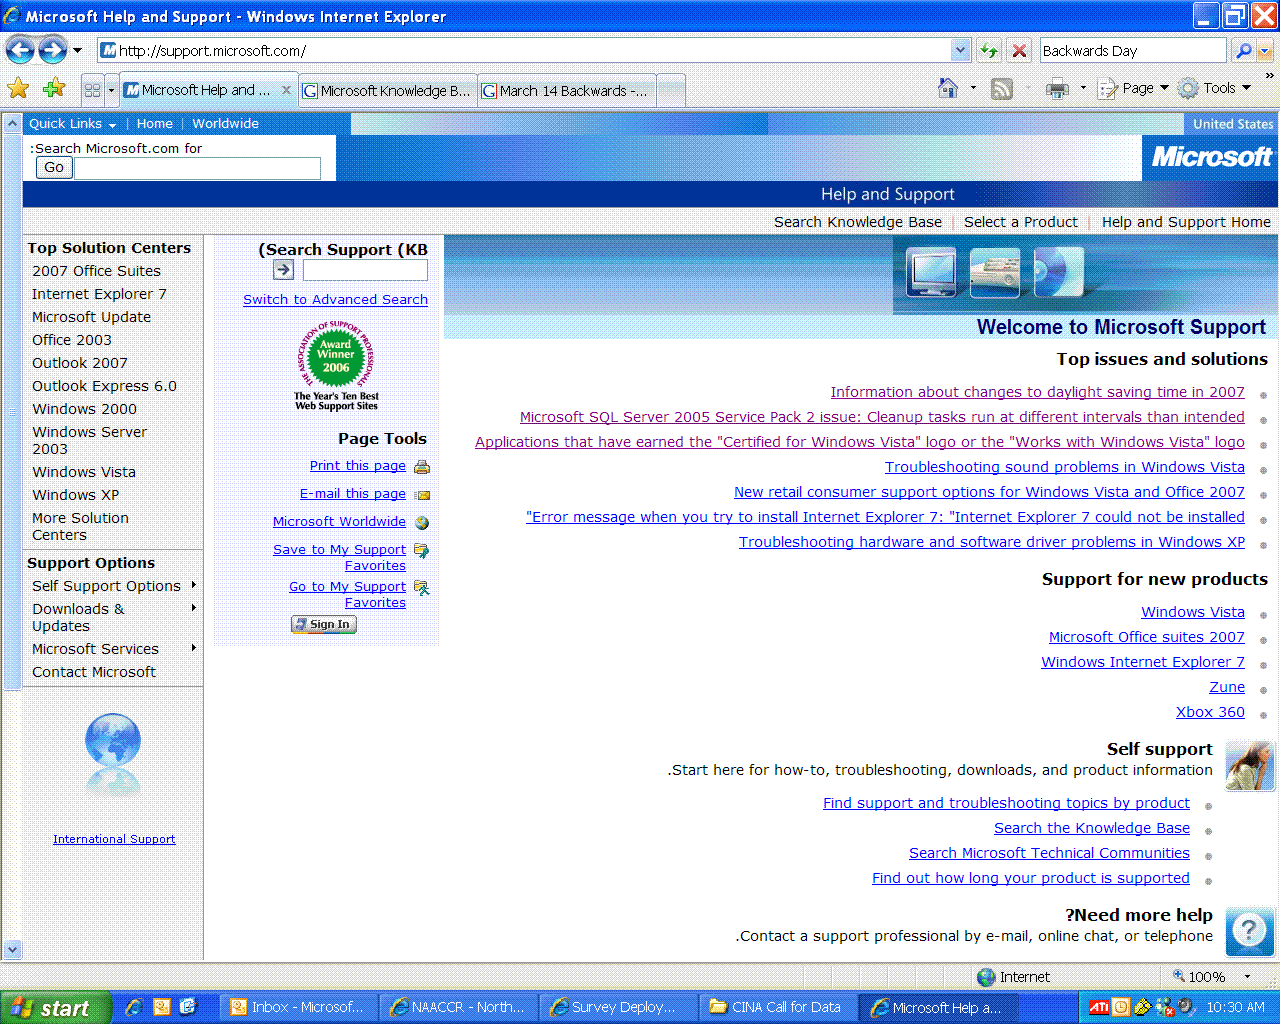Screen dimensions: 1280x1024
Task: Open the Page dropdown menu
Action: 1135,89
